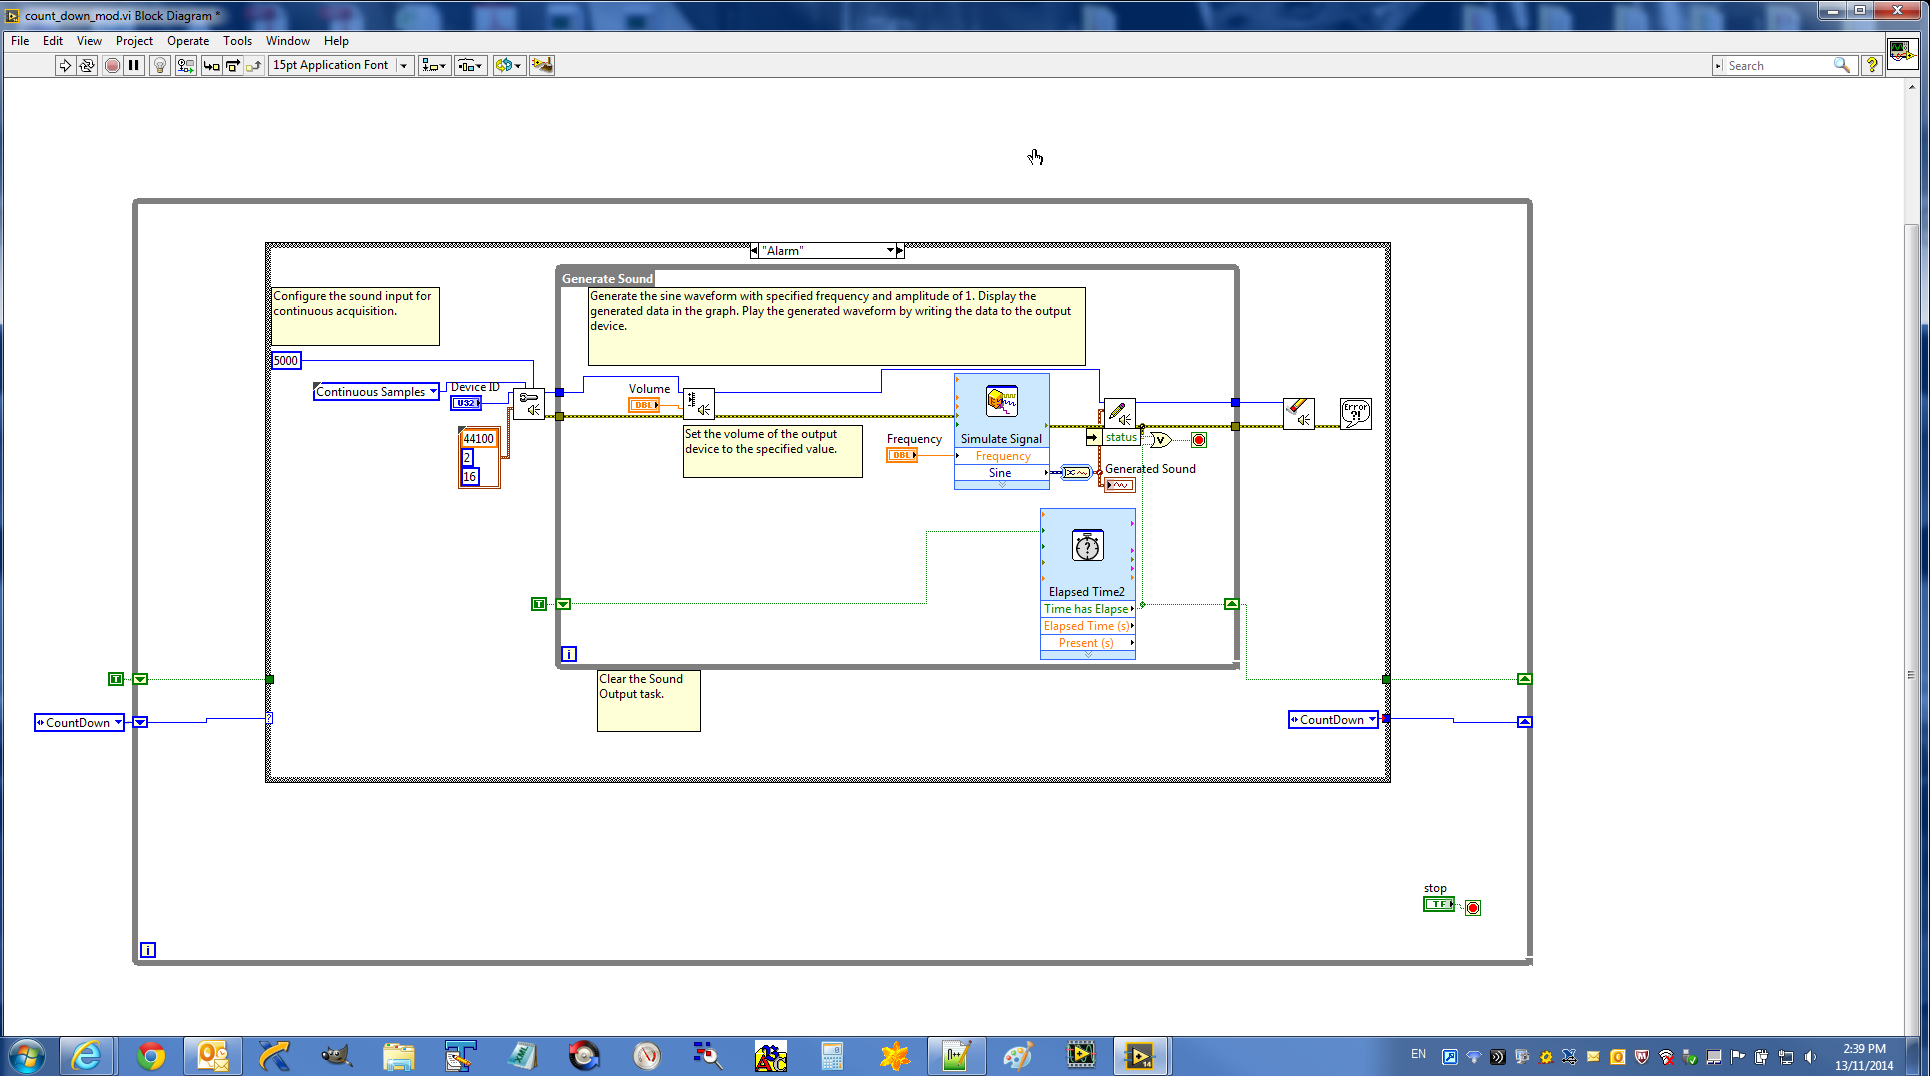This screenshot has width=1930, height=1076.
Task: Open Window menu
Action: point(288,41)
